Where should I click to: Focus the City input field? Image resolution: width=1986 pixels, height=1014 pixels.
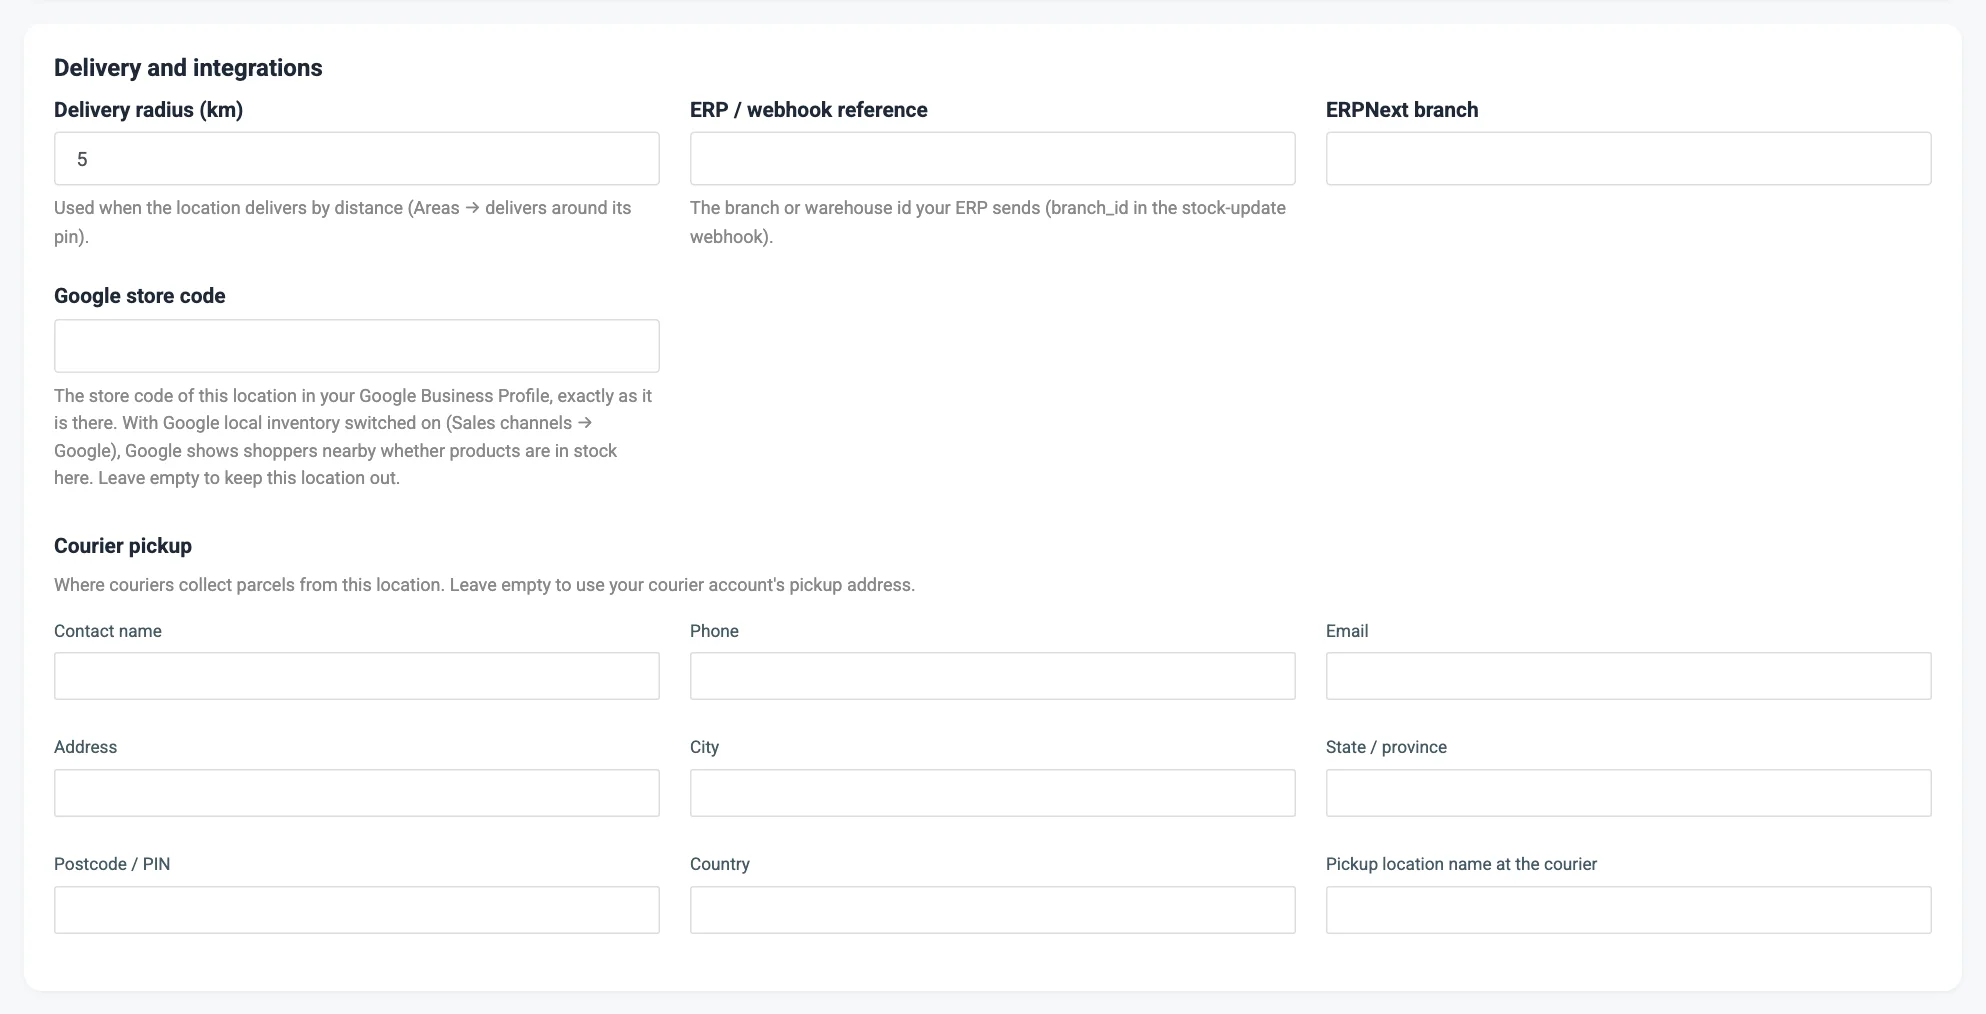coord(992,793)
